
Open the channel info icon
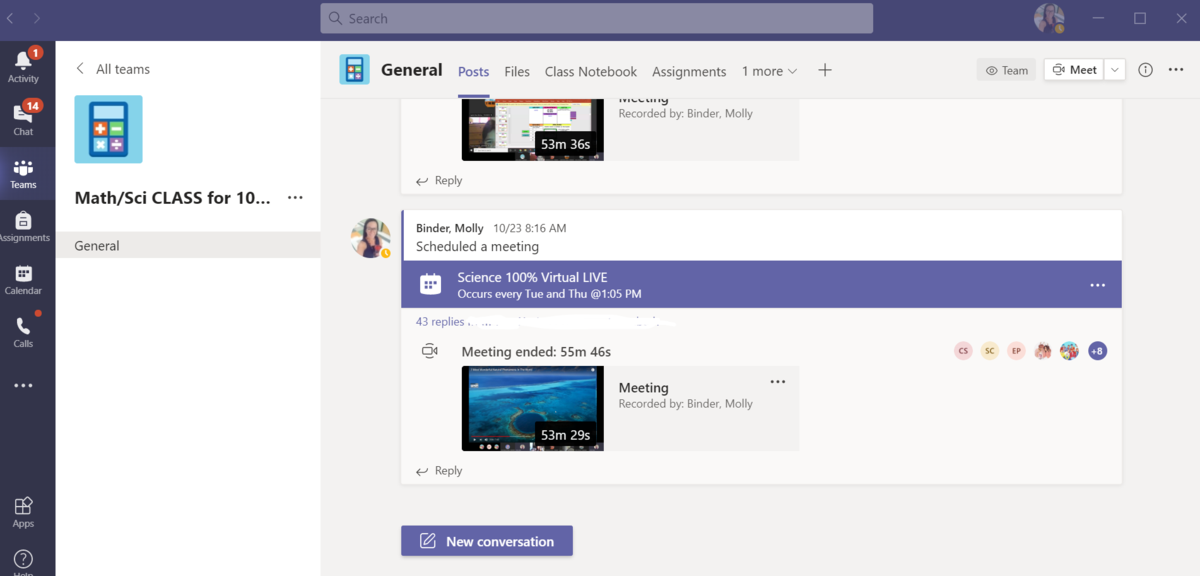click(x=1146, y=70)
